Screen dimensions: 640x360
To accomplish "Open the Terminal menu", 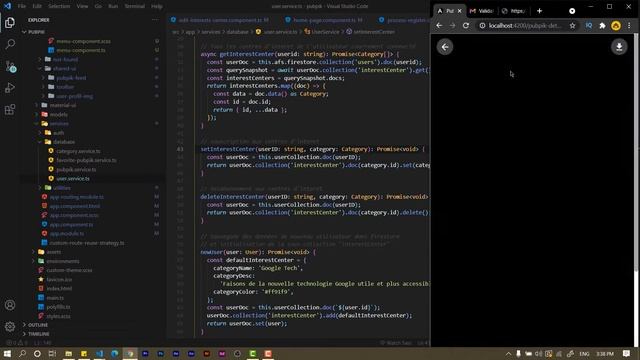I will click(134, 6).
